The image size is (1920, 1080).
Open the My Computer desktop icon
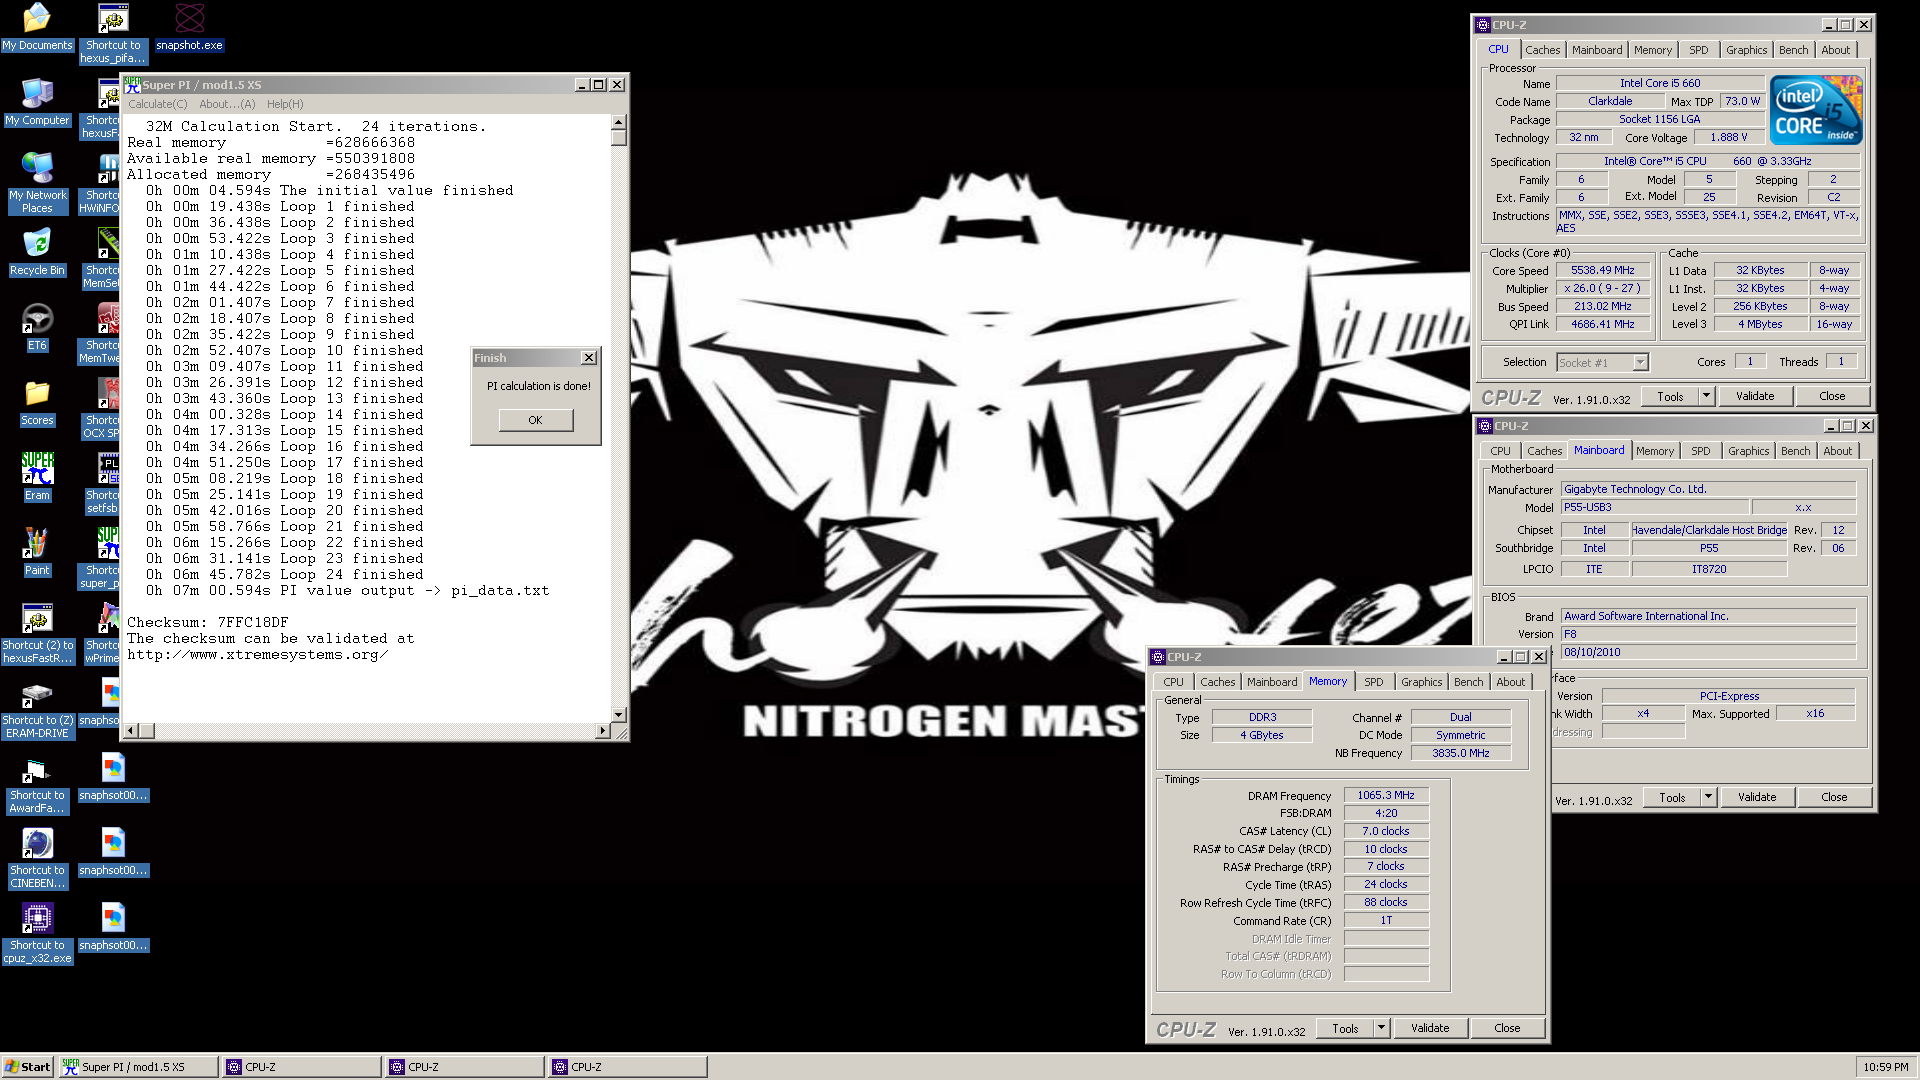[37, 102]
